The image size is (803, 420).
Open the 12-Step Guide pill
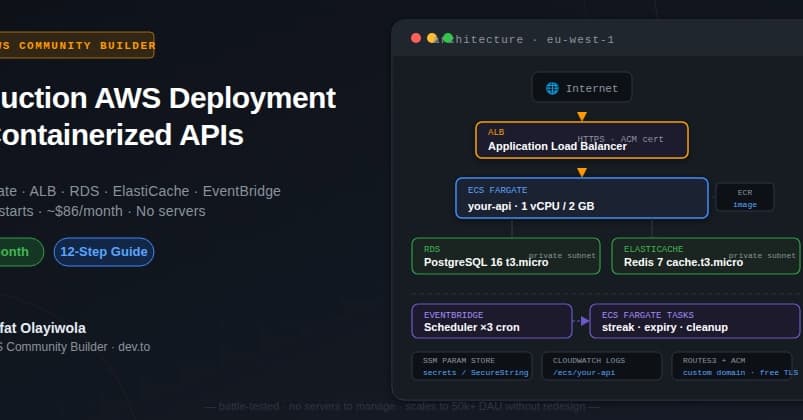pos(104,252)
